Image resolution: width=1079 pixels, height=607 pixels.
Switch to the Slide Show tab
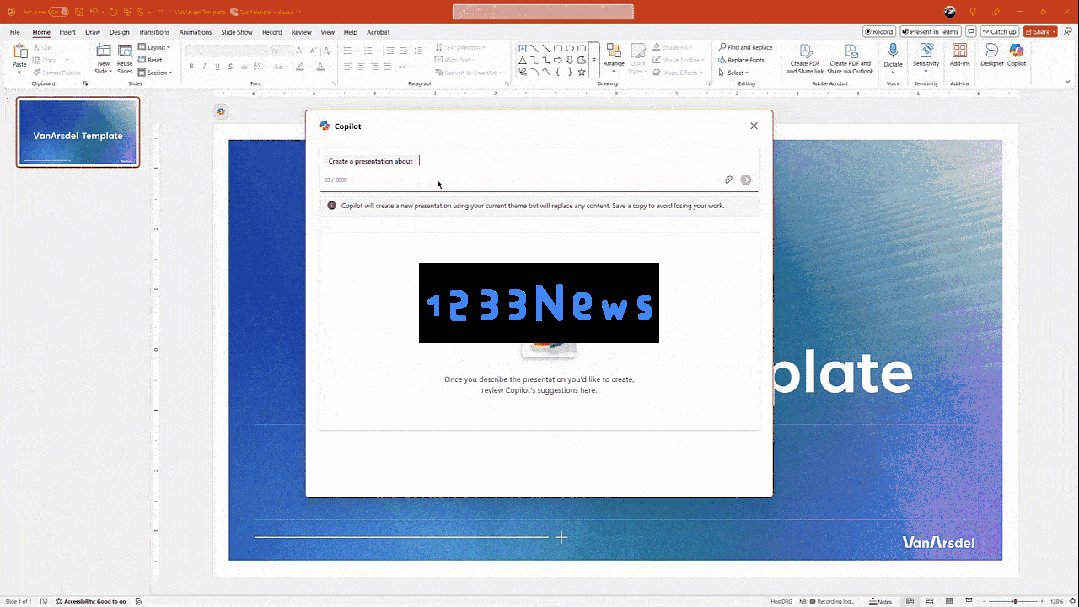click(237, 32)
